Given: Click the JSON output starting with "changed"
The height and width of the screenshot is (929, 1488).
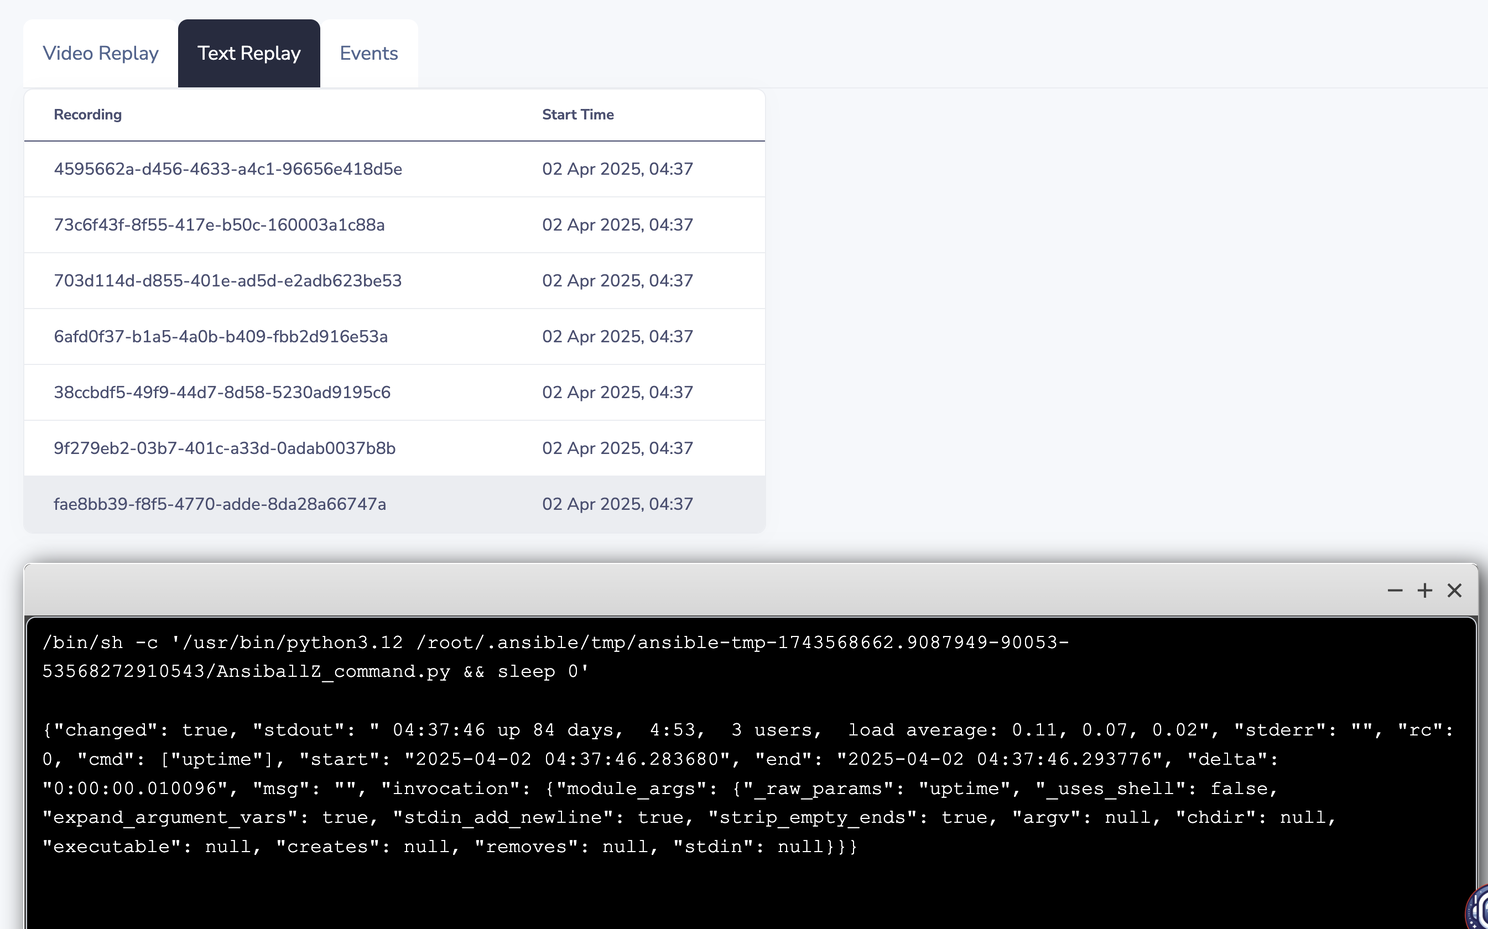Looking at the screenshot, I should click(748, 788).
